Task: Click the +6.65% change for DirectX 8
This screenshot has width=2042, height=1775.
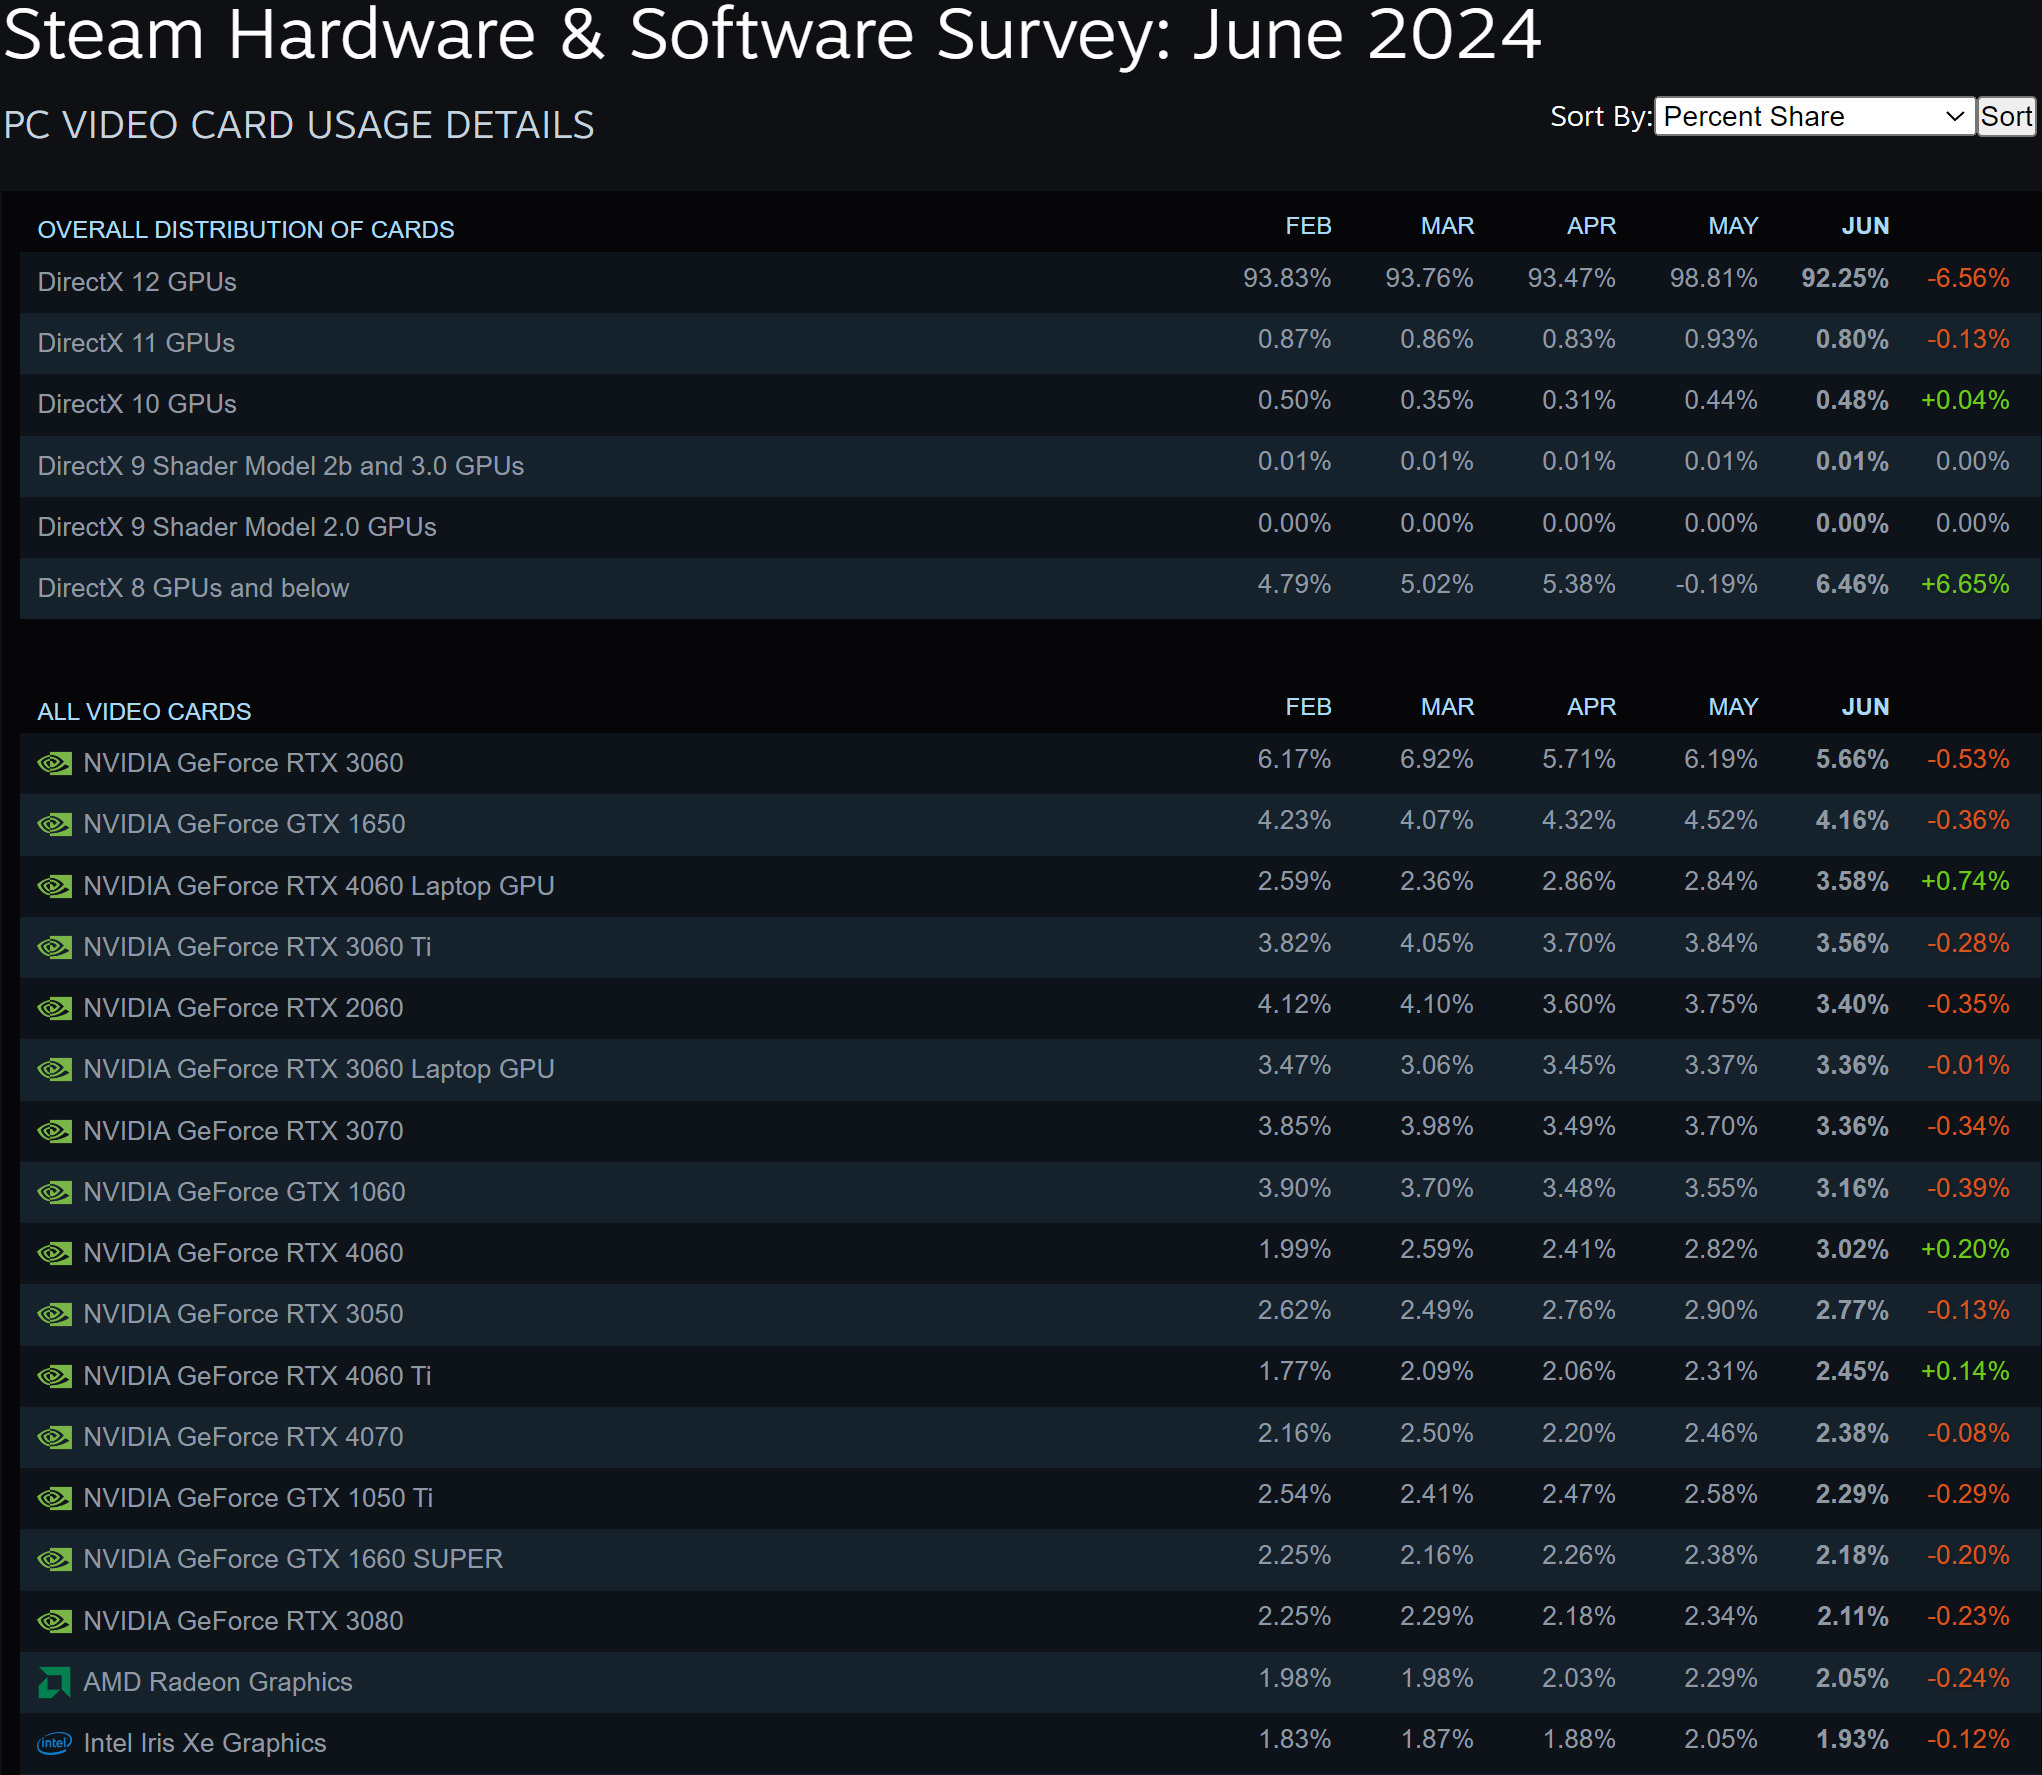Action: (x=1965, y=584)
